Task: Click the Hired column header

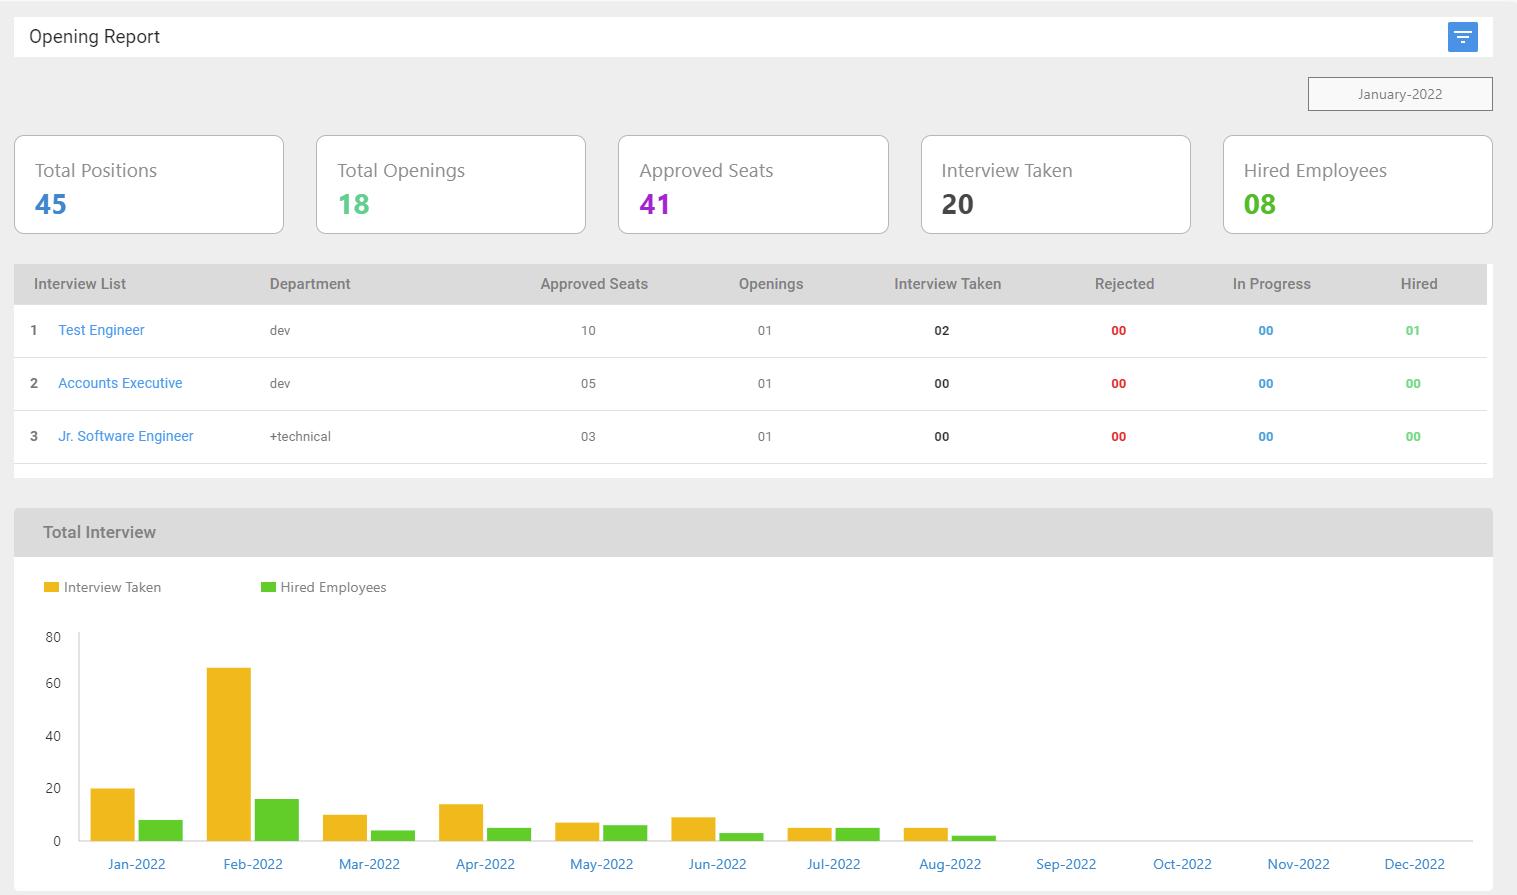Action: click(1419, 284)
